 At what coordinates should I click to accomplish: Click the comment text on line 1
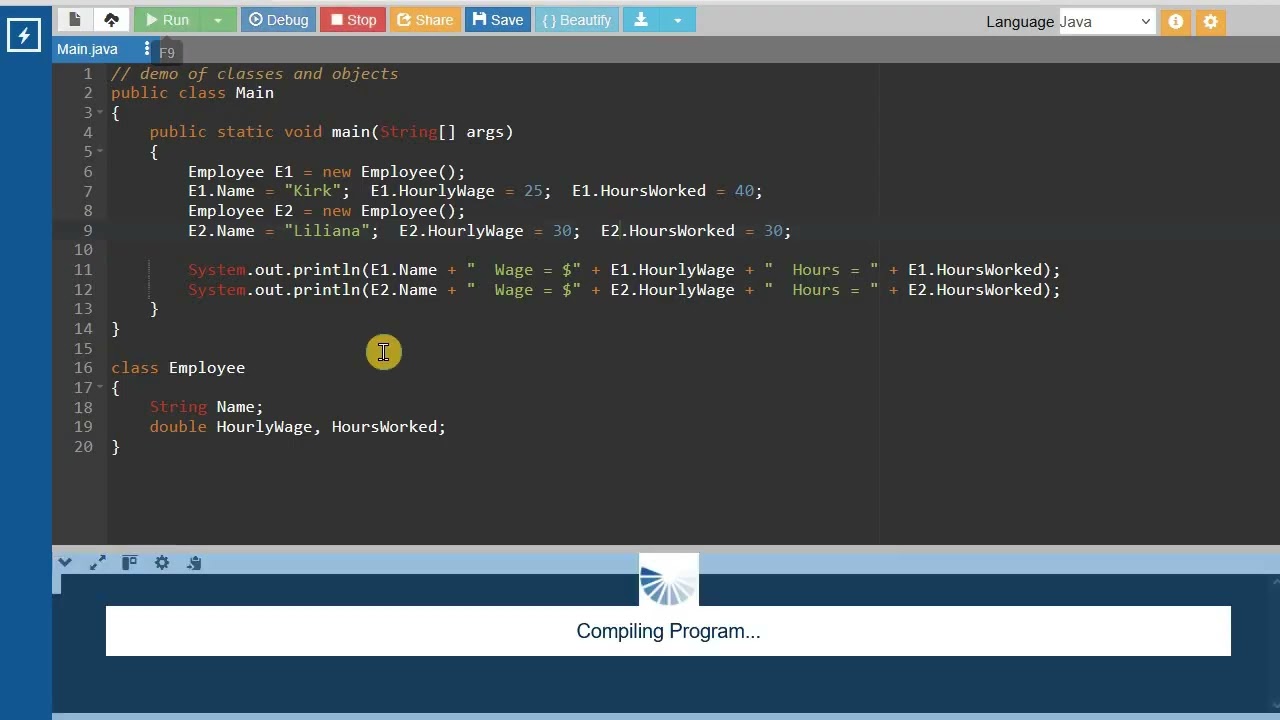coord(255,74)
